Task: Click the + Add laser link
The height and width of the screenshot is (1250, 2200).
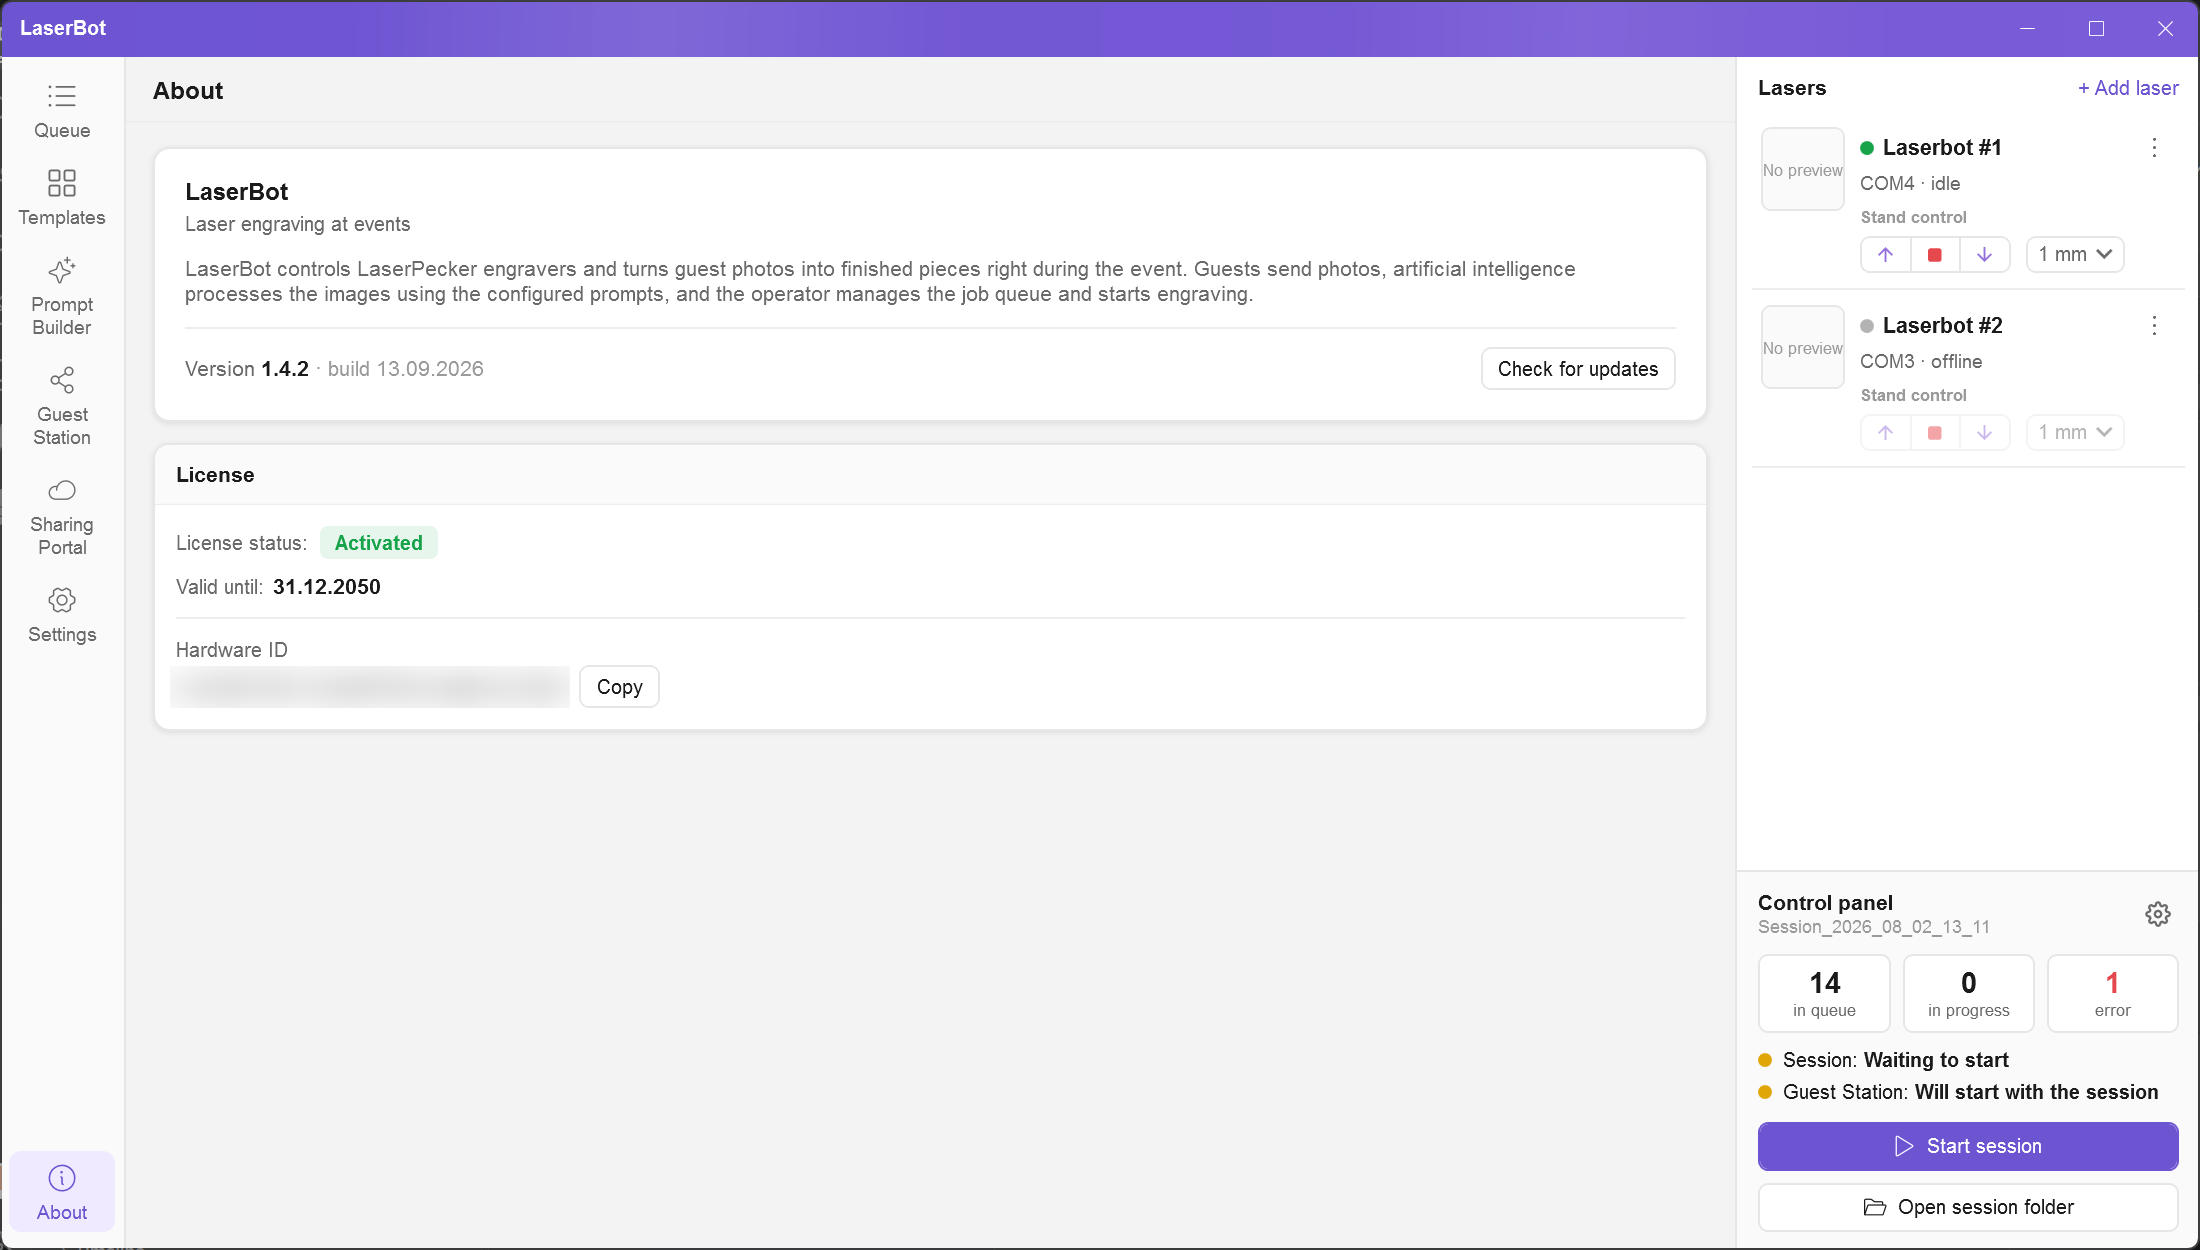Action: [2128, 88]
